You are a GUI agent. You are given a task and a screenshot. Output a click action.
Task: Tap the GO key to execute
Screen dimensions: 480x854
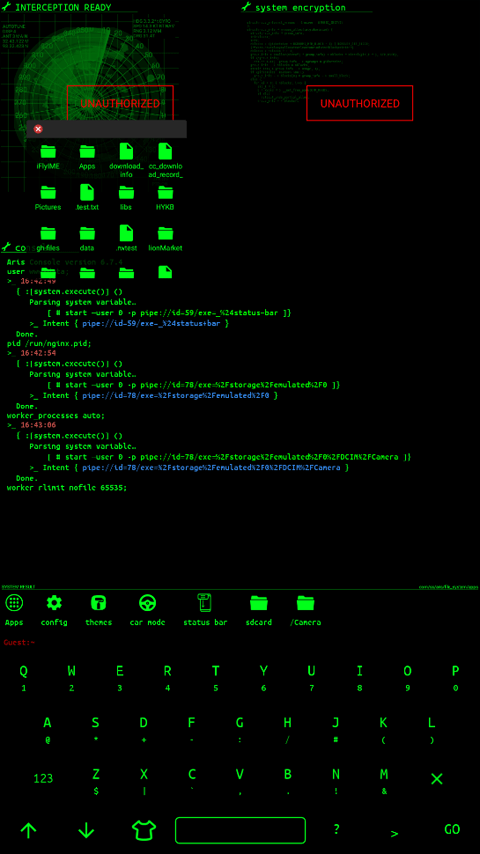[x=452, y=829]
